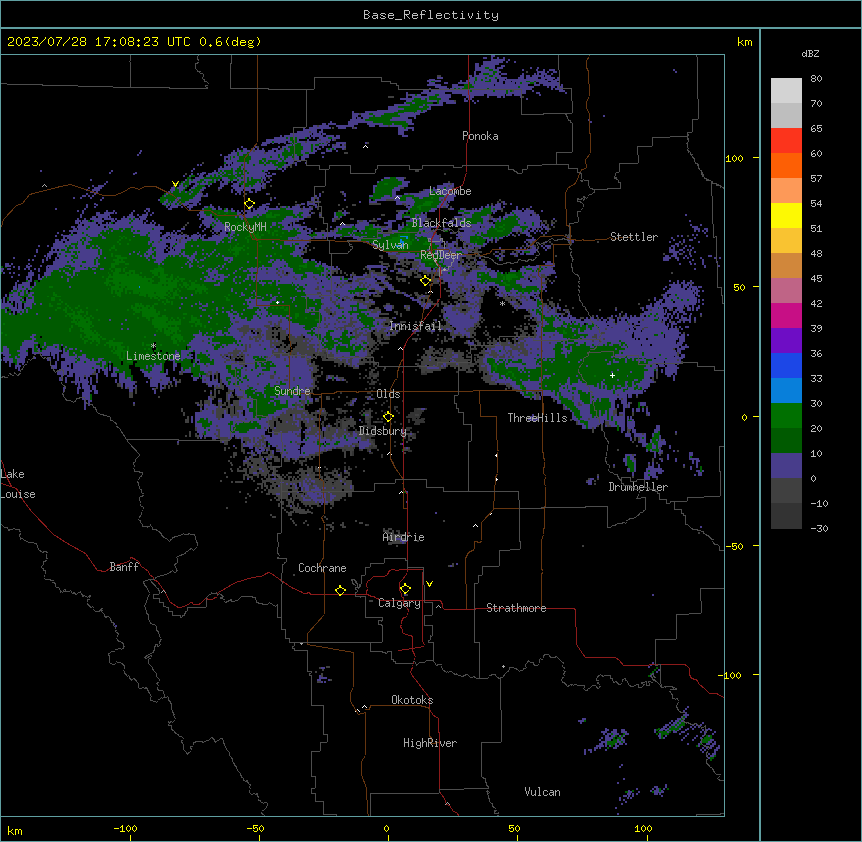Select the bright green 20-30 dBZ swatch
The image size is (862, 842).
click(x=786, y=416)
